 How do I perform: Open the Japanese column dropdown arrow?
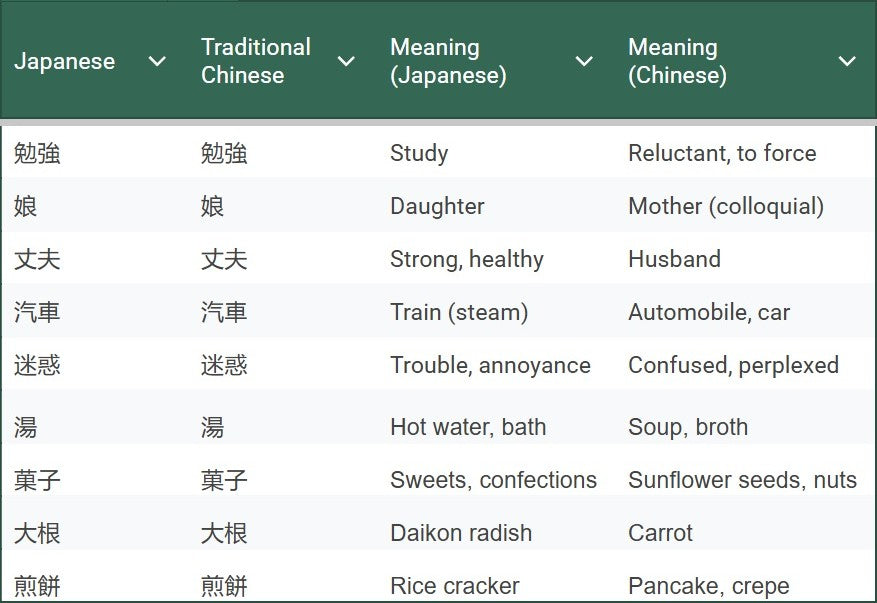point(157,61)
